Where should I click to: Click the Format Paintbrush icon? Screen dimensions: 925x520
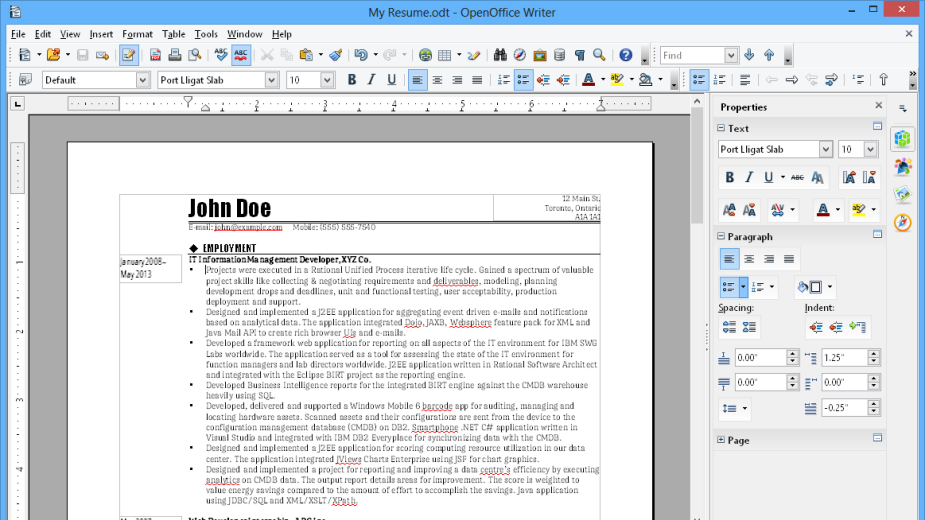[x=335, y=55]
